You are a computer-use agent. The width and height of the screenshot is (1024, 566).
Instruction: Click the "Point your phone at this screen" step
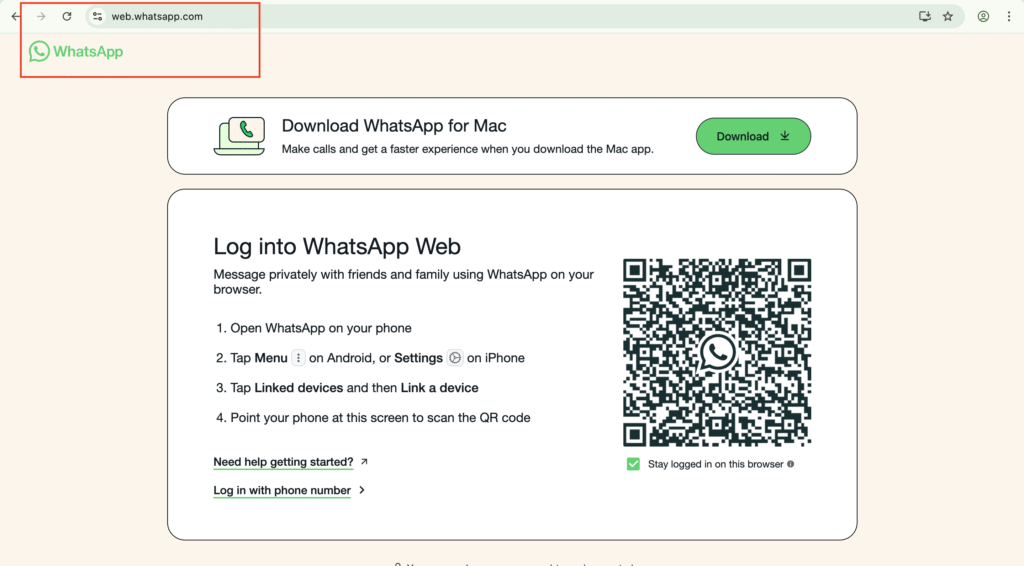coord(380,418)
